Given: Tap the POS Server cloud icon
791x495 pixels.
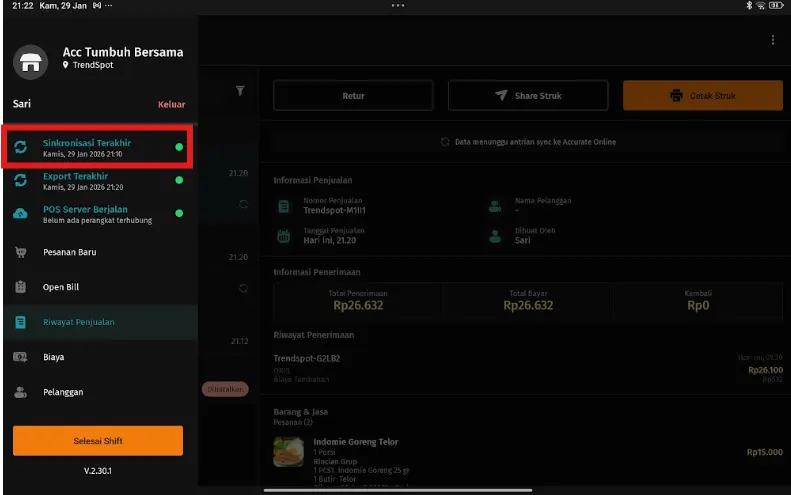Looking at the screenshot, I should pos(20,213).
